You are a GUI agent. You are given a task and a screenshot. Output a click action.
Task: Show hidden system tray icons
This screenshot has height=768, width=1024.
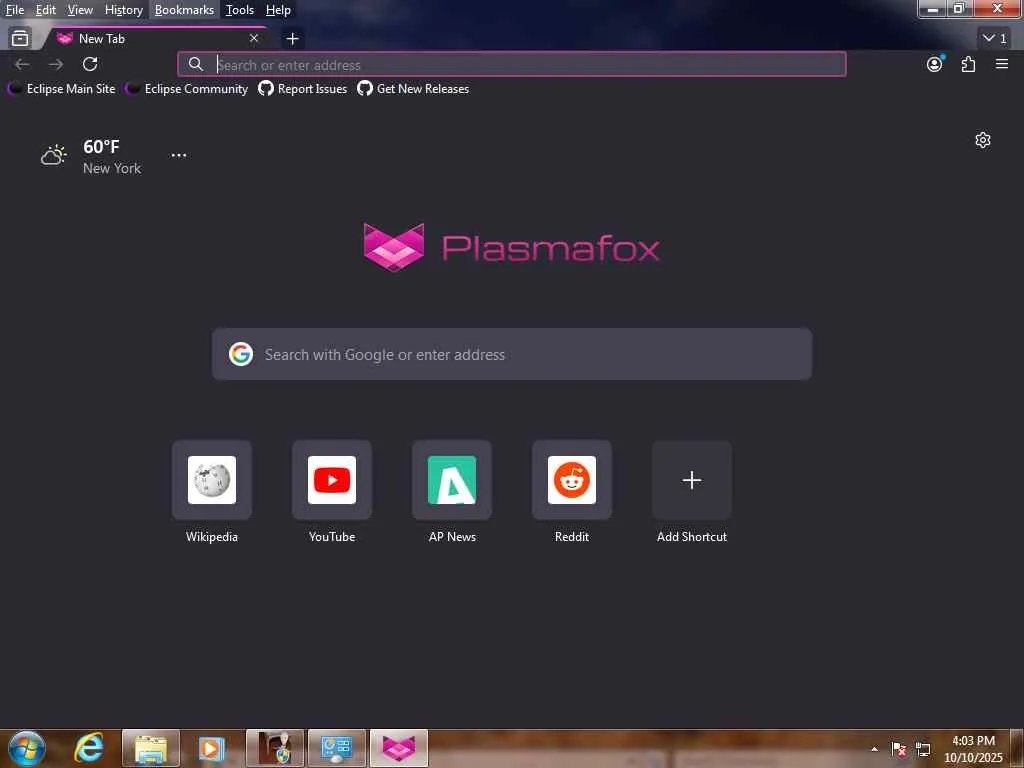coord(874,749)
